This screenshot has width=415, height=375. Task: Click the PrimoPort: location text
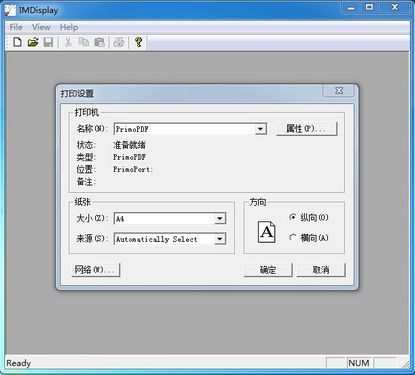pyautogui.click(x=133, y=169)
